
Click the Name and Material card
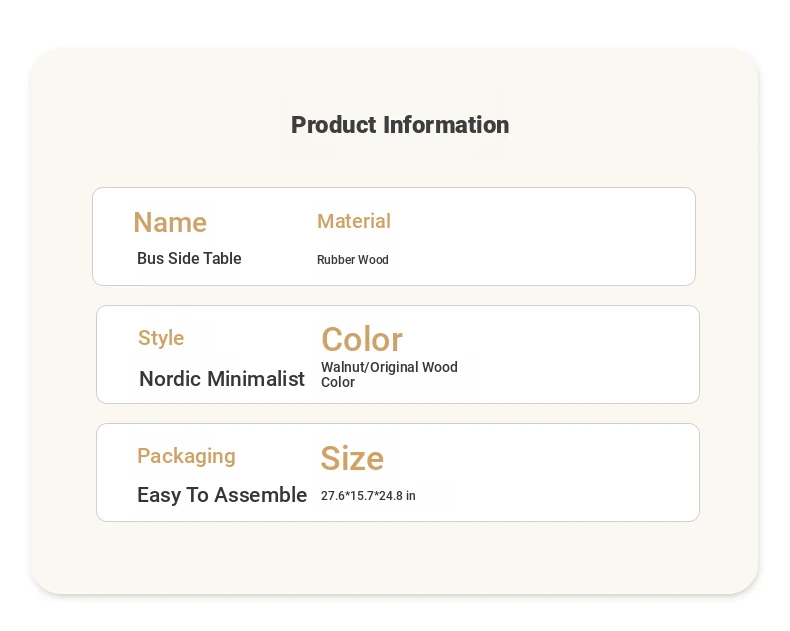click(394, 236)
